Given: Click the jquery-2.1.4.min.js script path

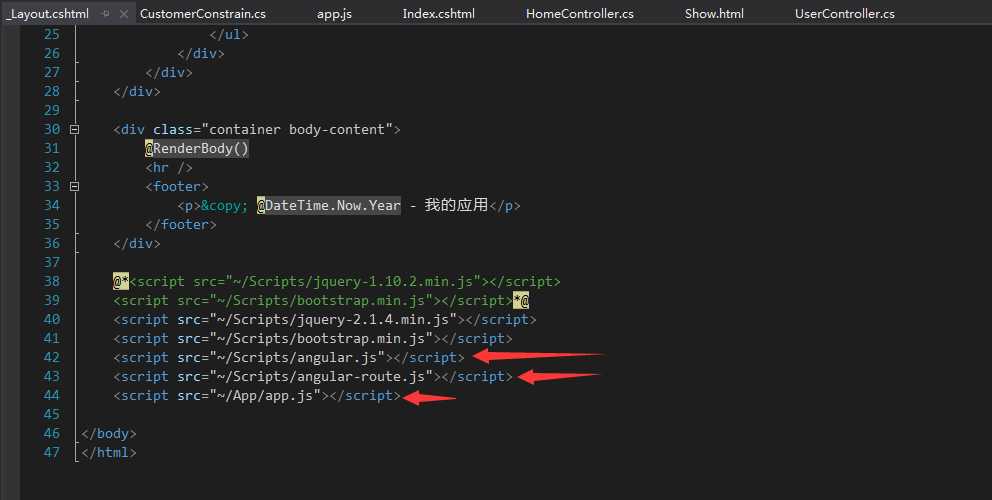Looking at the screenshot, I should pos(333,319).
